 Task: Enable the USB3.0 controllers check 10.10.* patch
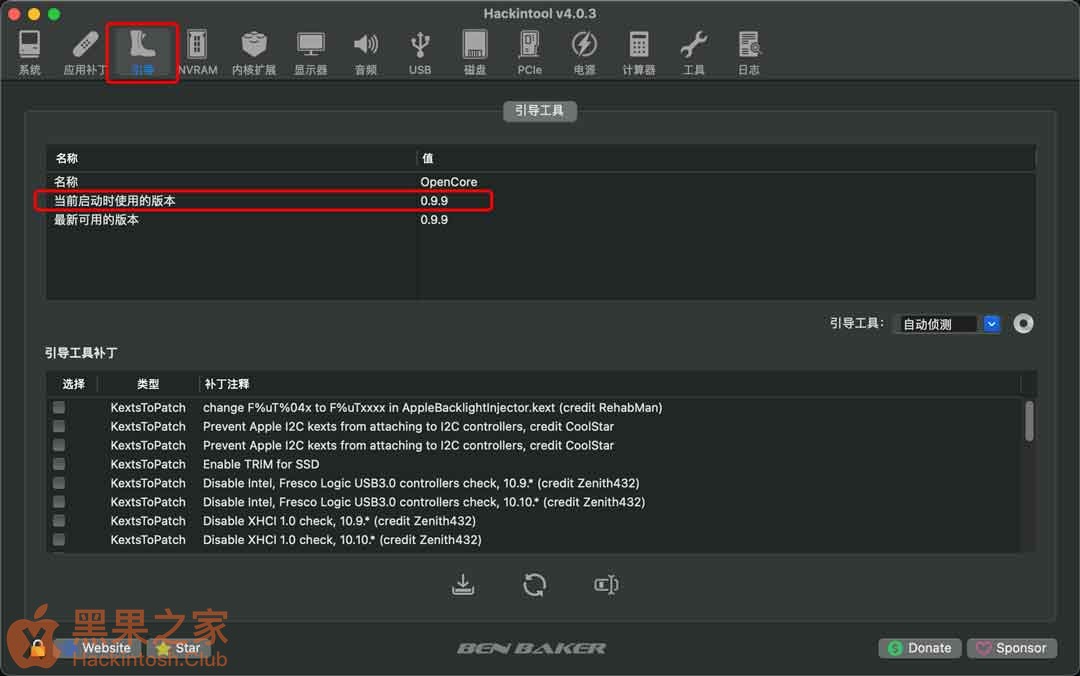tap(59, 502)
